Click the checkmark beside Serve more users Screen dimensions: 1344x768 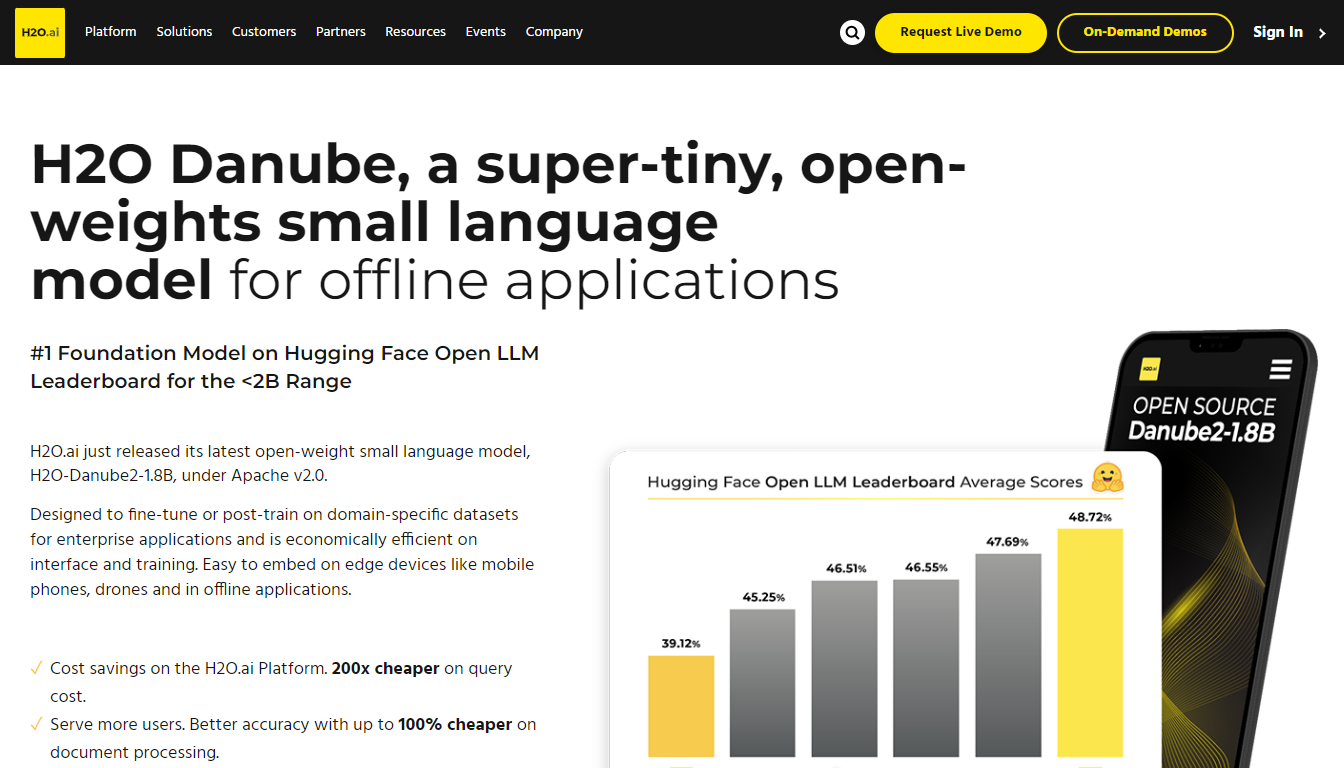coord(36,724)
